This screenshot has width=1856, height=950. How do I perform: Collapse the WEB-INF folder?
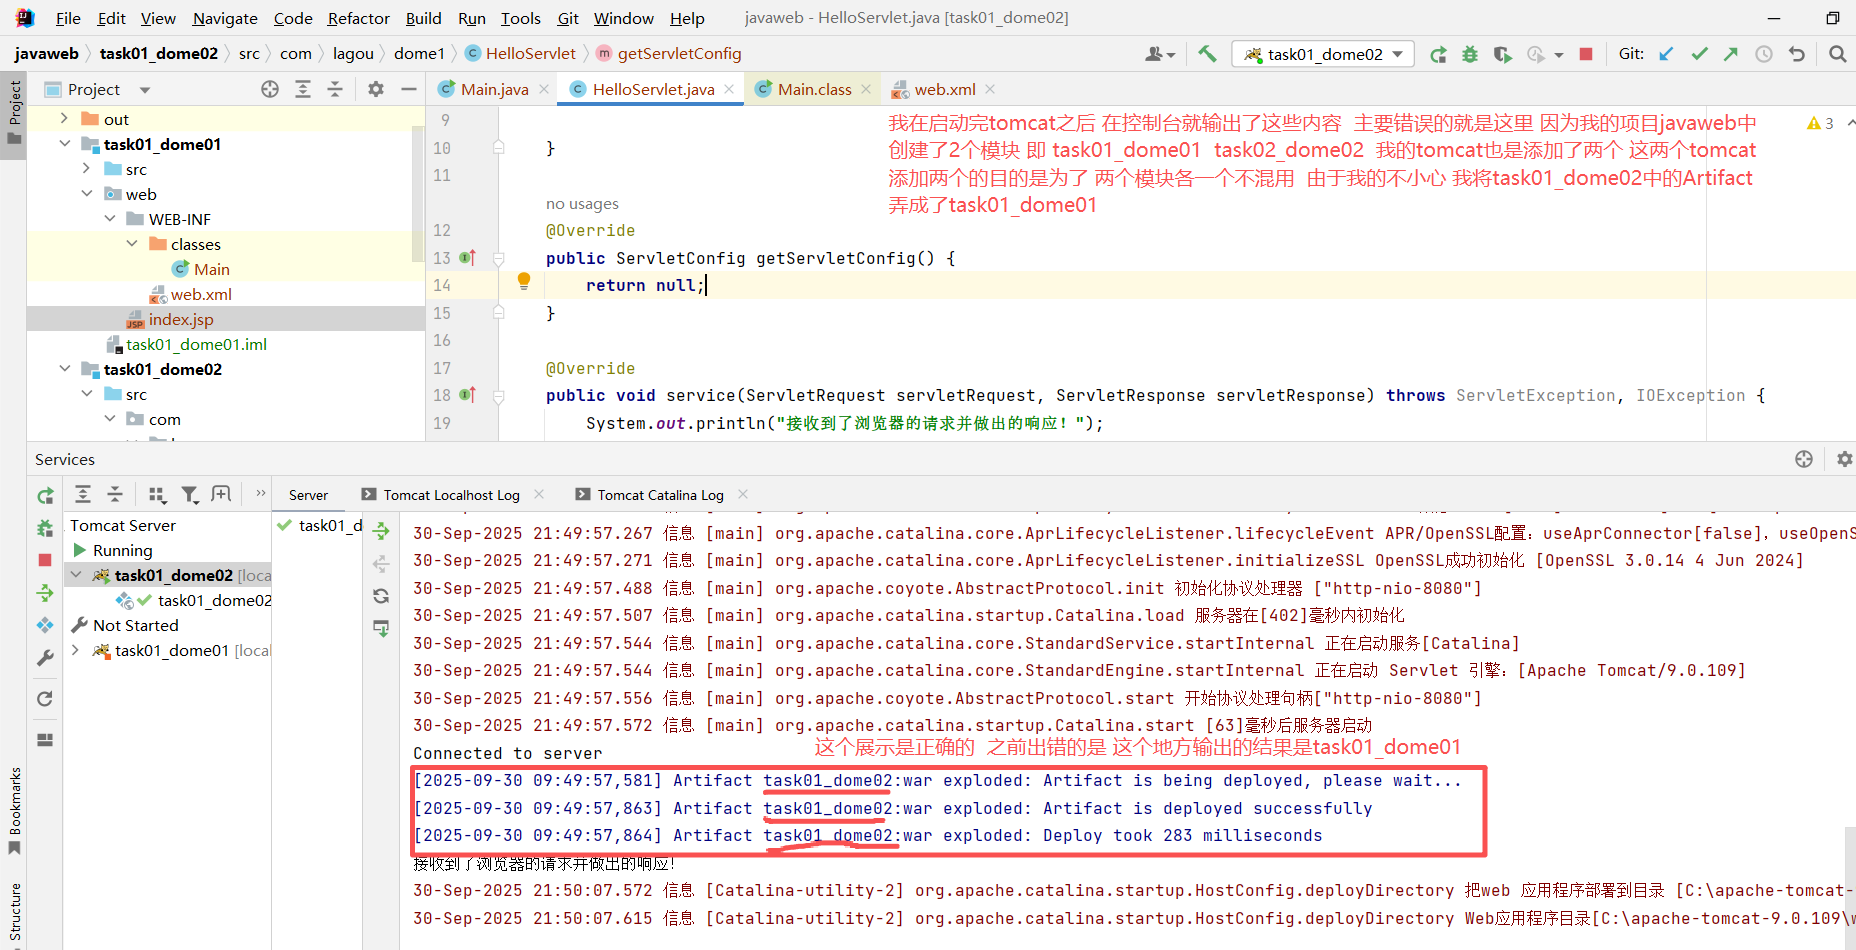point(110,219)
